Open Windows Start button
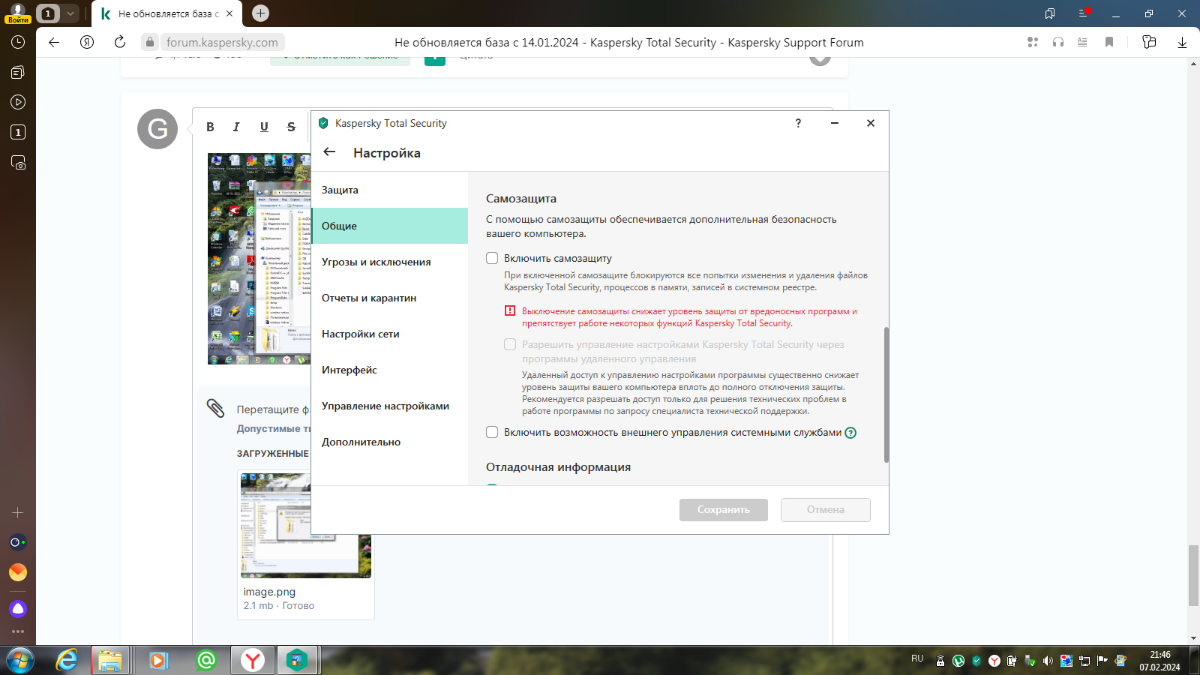 [x=19, y=660]
